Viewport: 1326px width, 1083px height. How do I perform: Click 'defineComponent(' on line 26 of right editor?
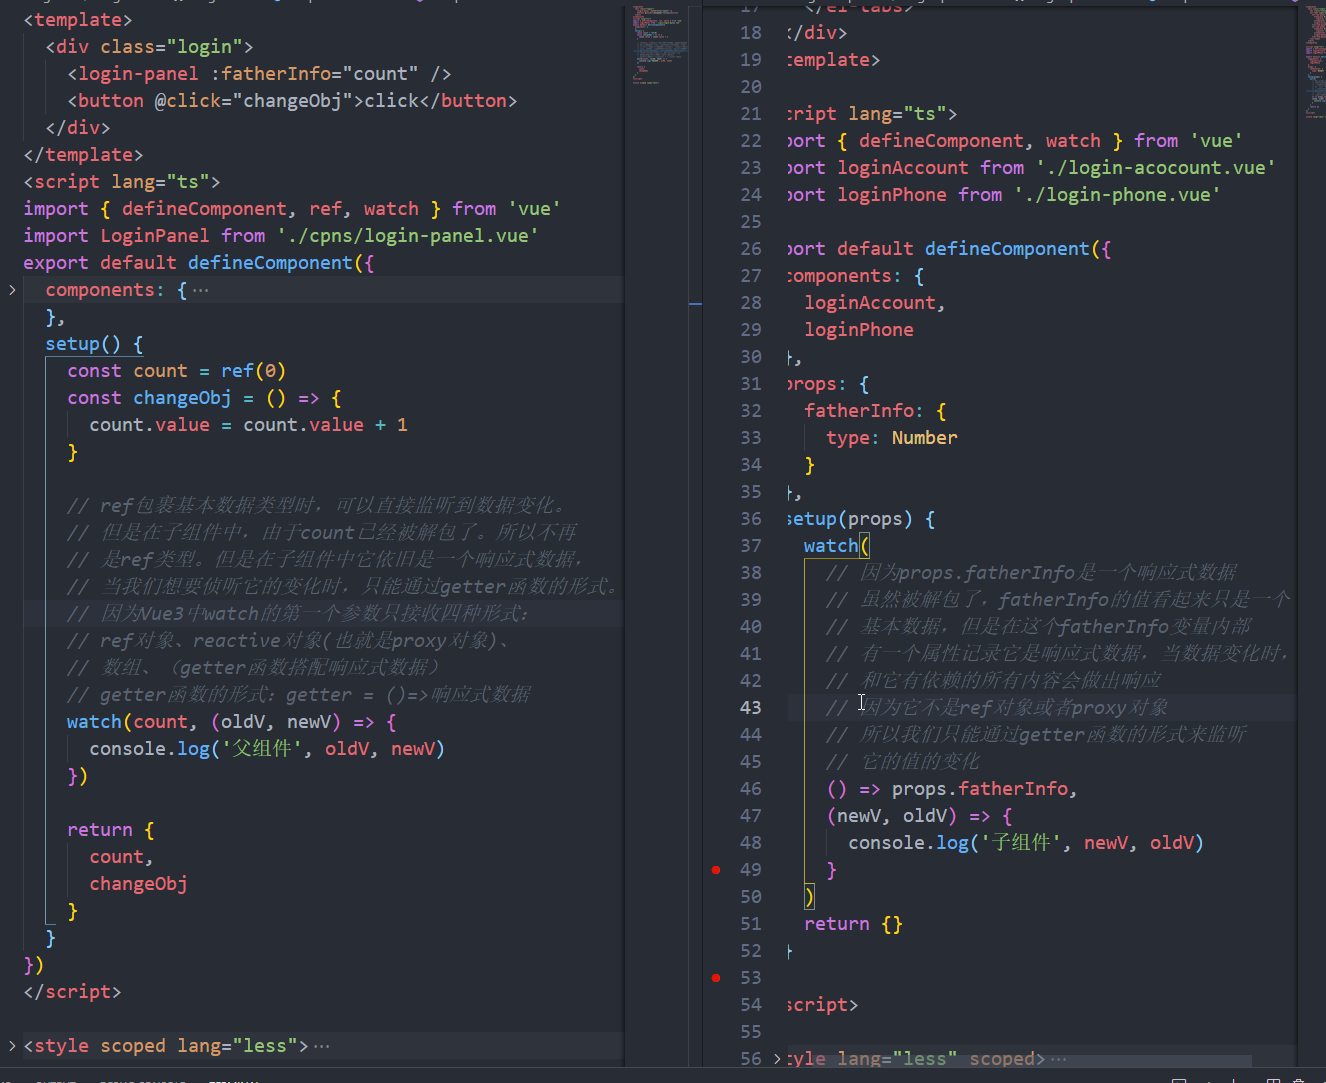coord(1013,249)
